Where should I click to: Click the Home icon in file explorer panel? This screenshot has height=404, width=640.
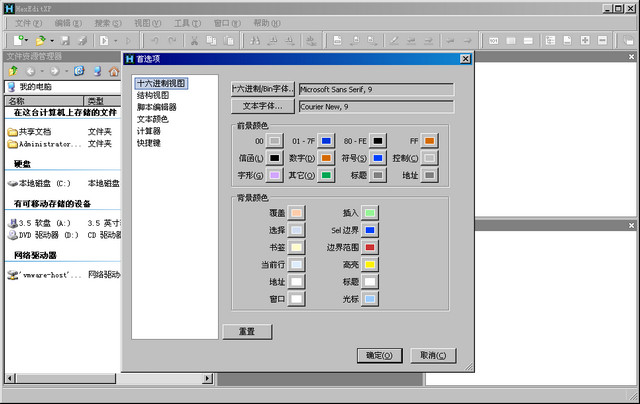coord(113,71)
